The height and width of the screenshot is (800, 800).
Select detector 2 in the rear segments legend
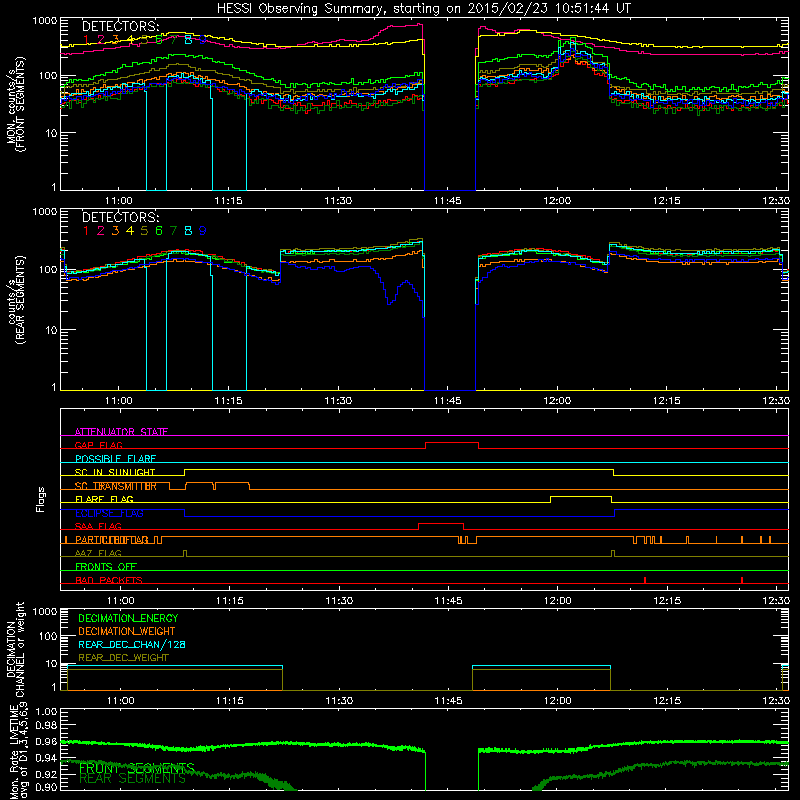(x=101, y=231)
